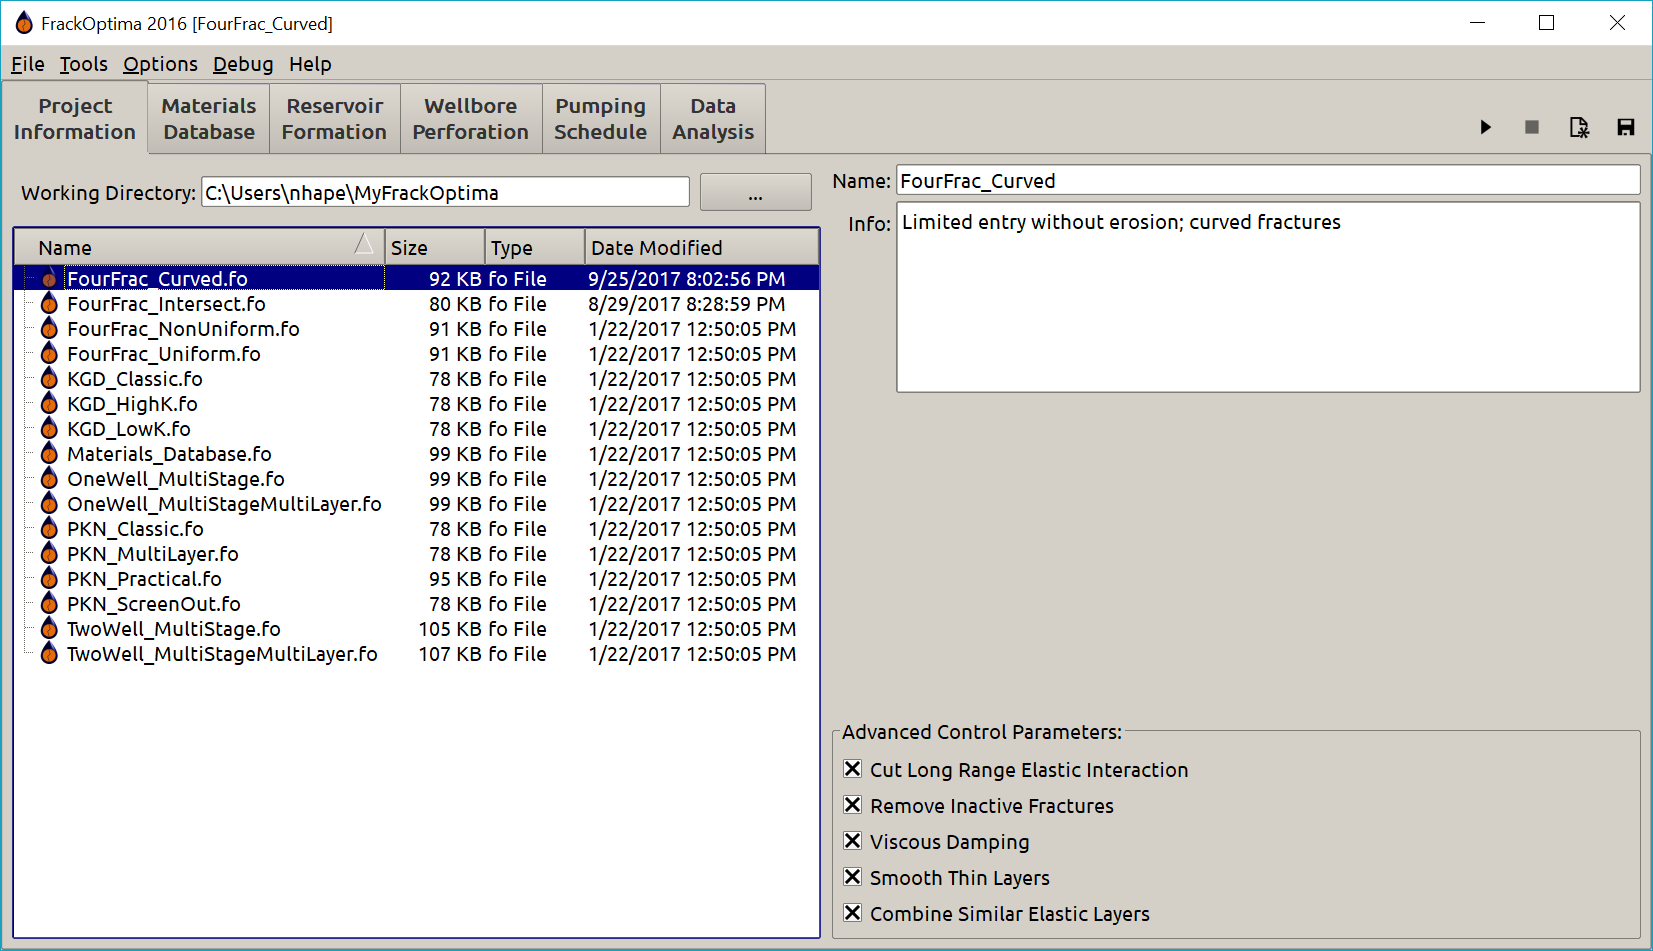Screen dimensions: 1653x951
Task: Click the 95 KB size cell
Action: [455, 578]
